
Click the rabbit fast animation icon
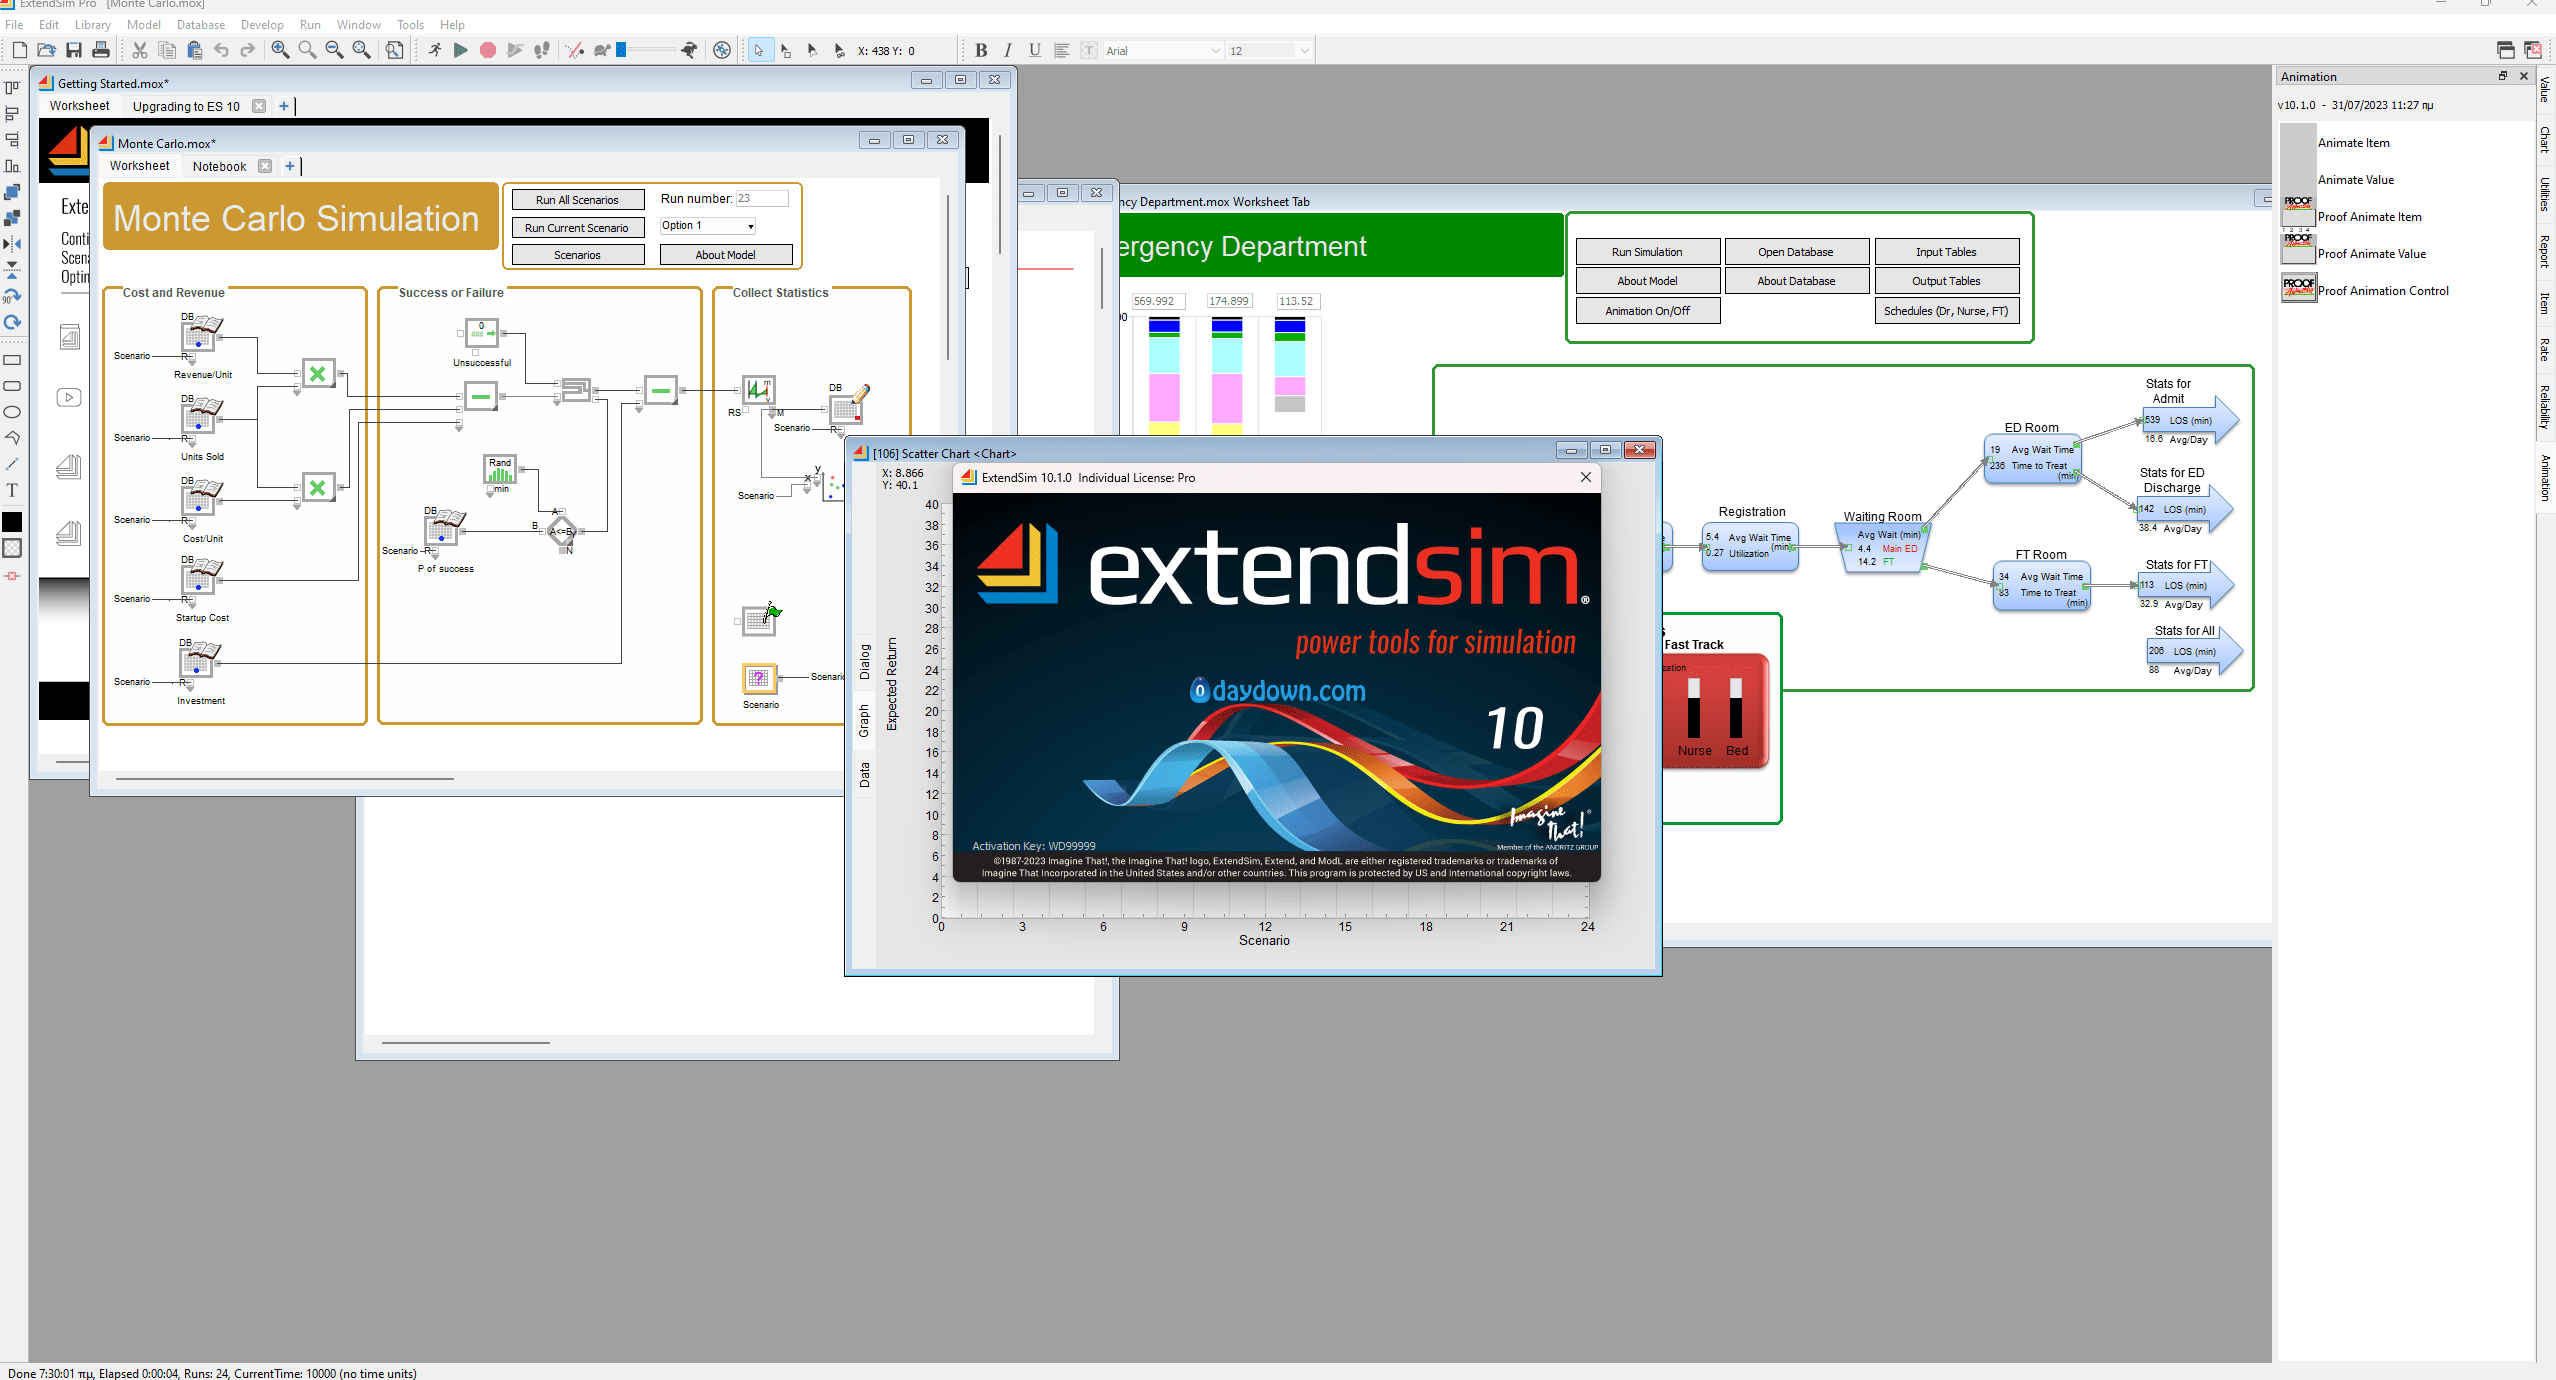point(690,50)
